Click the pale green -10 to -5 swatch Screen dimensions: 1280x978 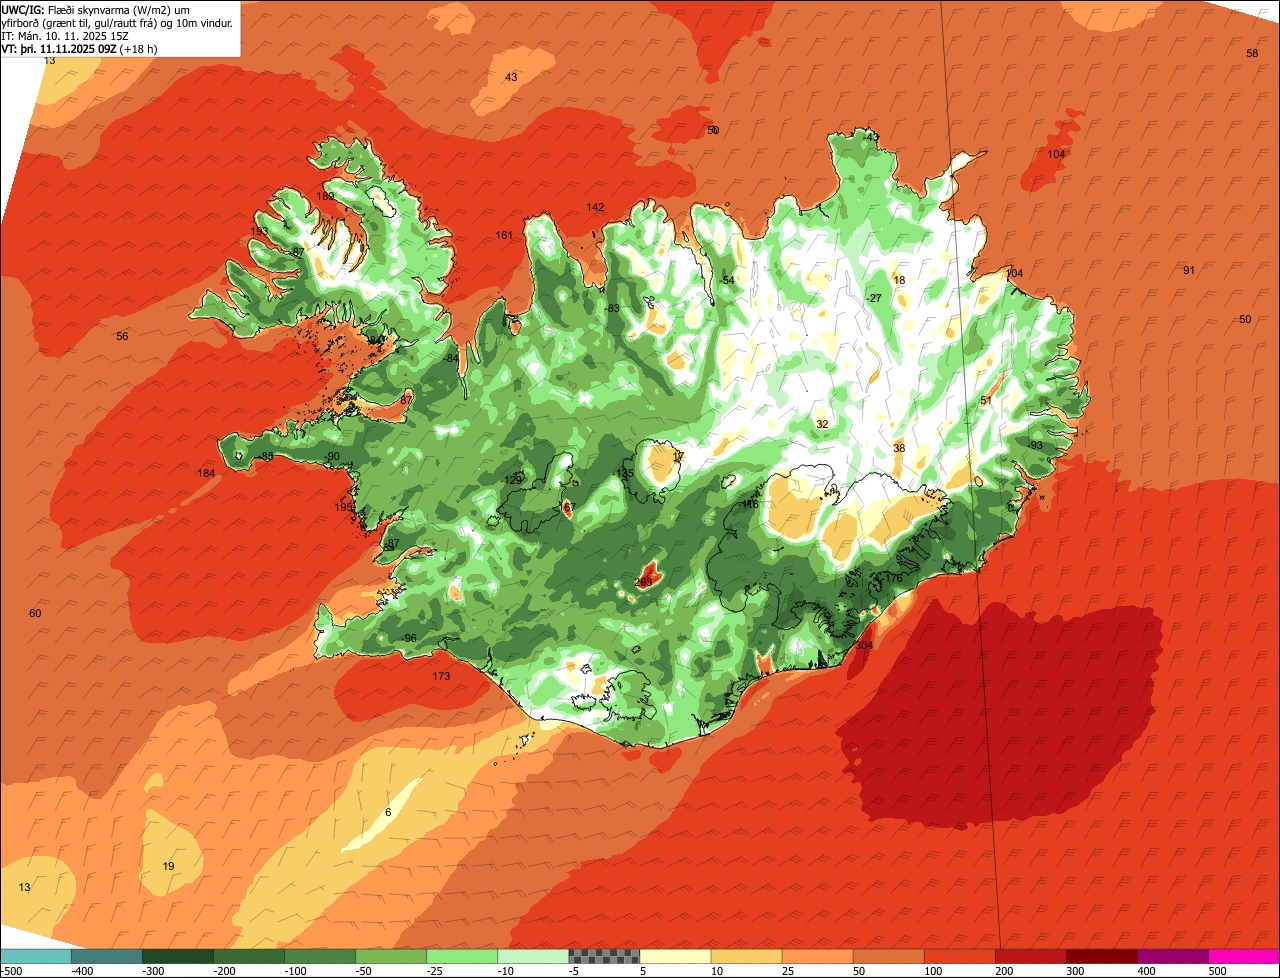(x=532, y=956)
